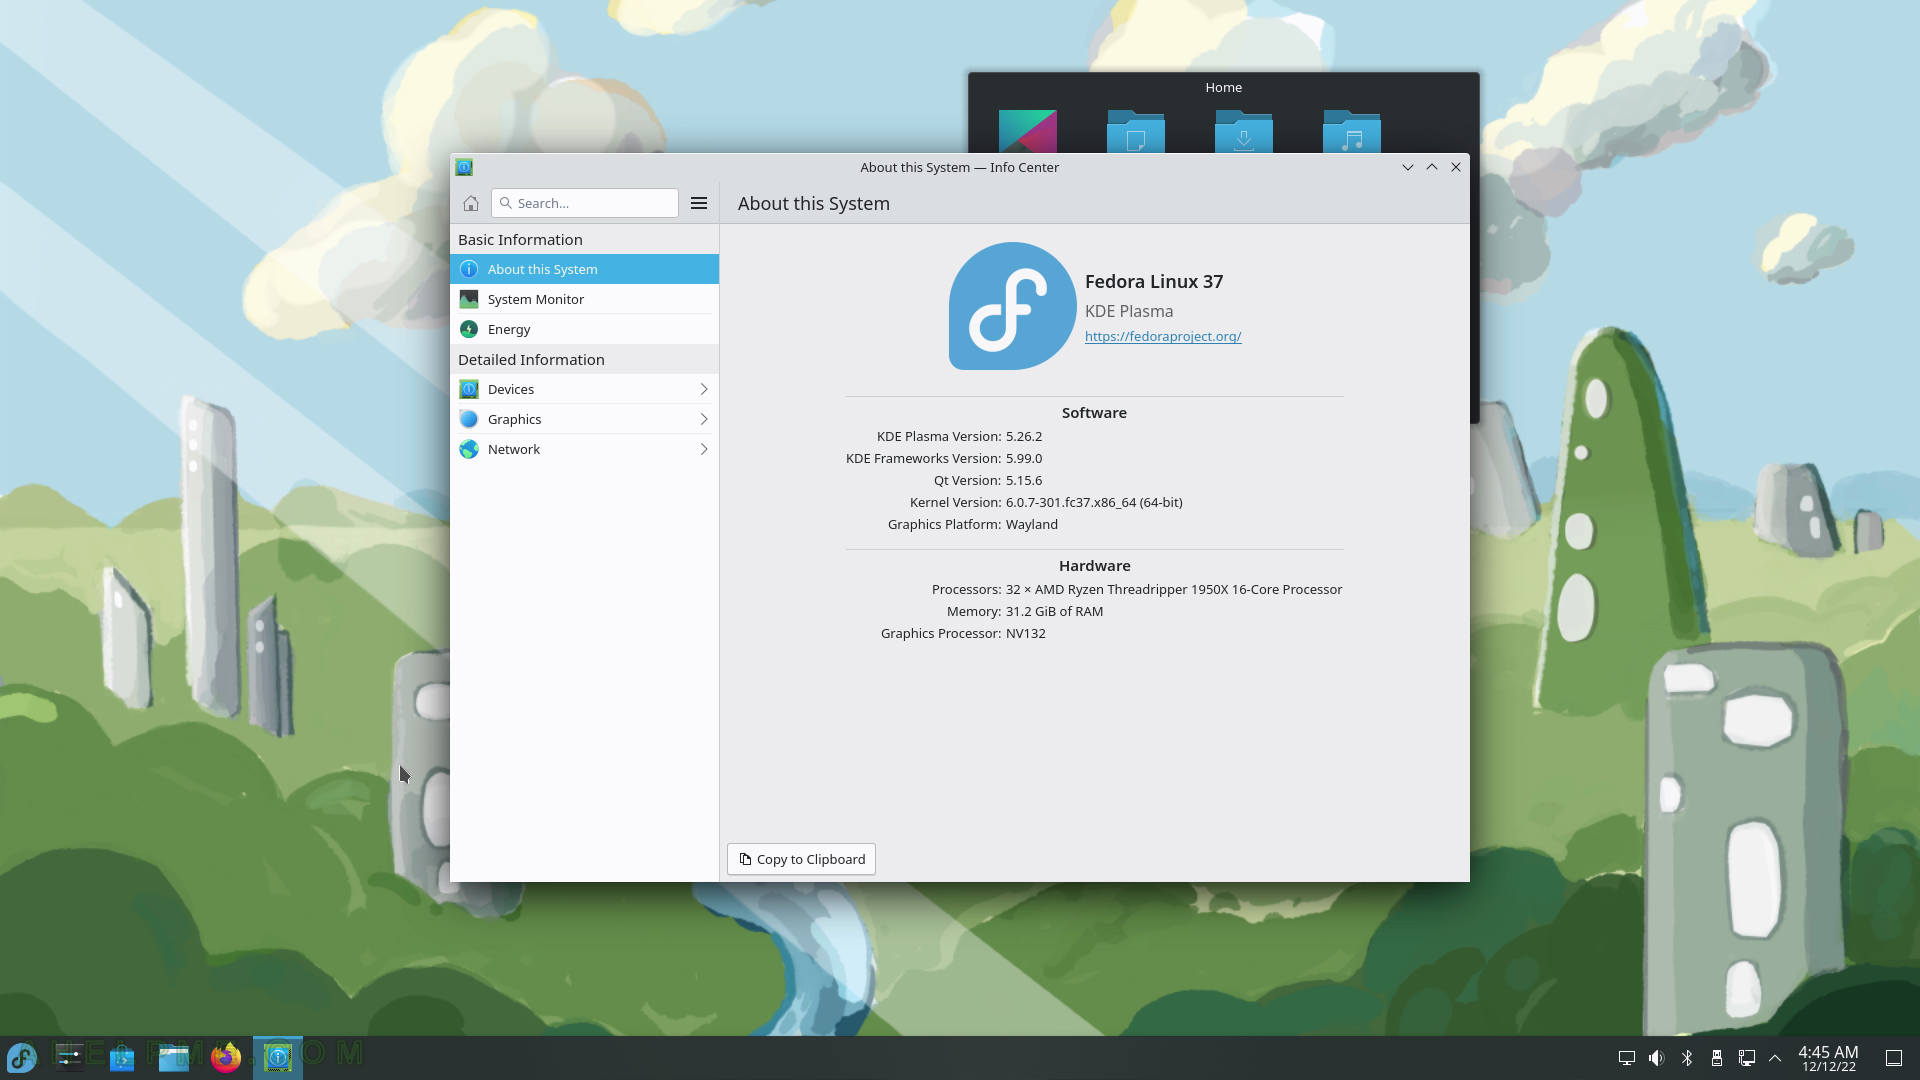Open the Graphics category

[584, 419]
